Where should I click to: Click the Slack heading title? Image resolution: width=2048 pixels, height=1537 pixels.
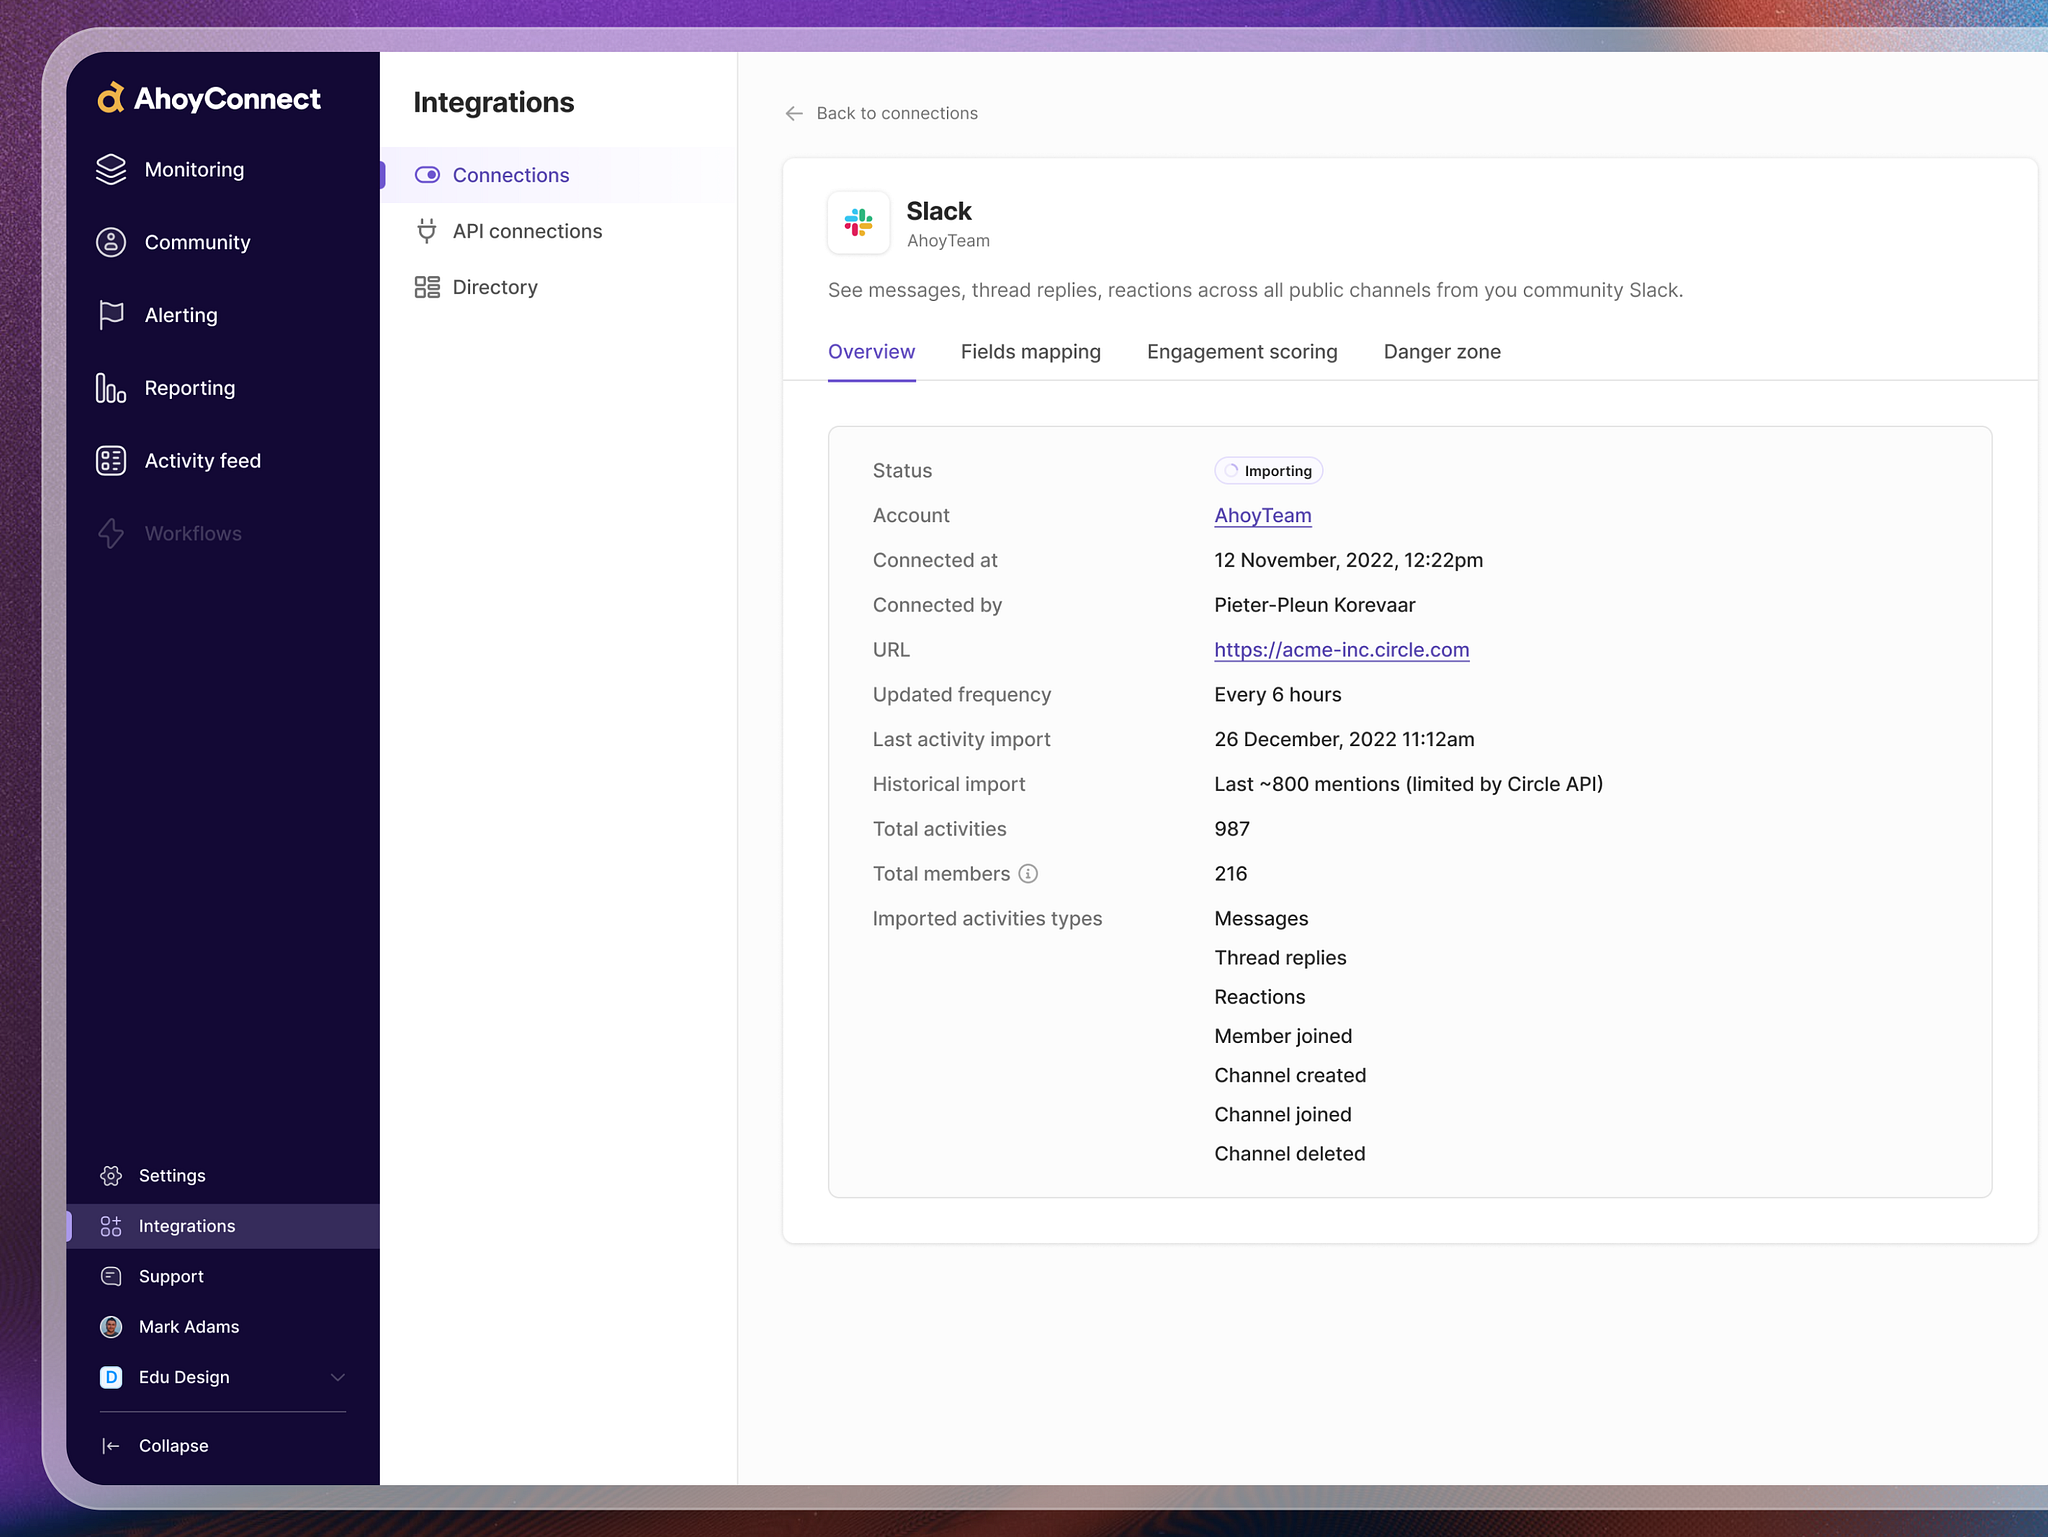939,211
